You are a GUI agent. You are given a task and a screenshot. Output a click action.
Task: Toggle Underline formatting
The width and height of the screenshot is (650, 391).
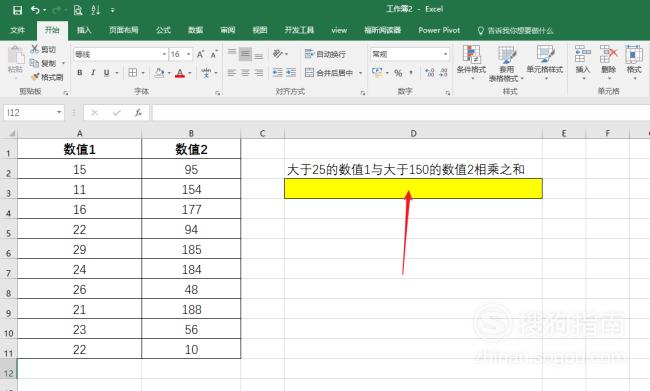[x=107, y=73]
